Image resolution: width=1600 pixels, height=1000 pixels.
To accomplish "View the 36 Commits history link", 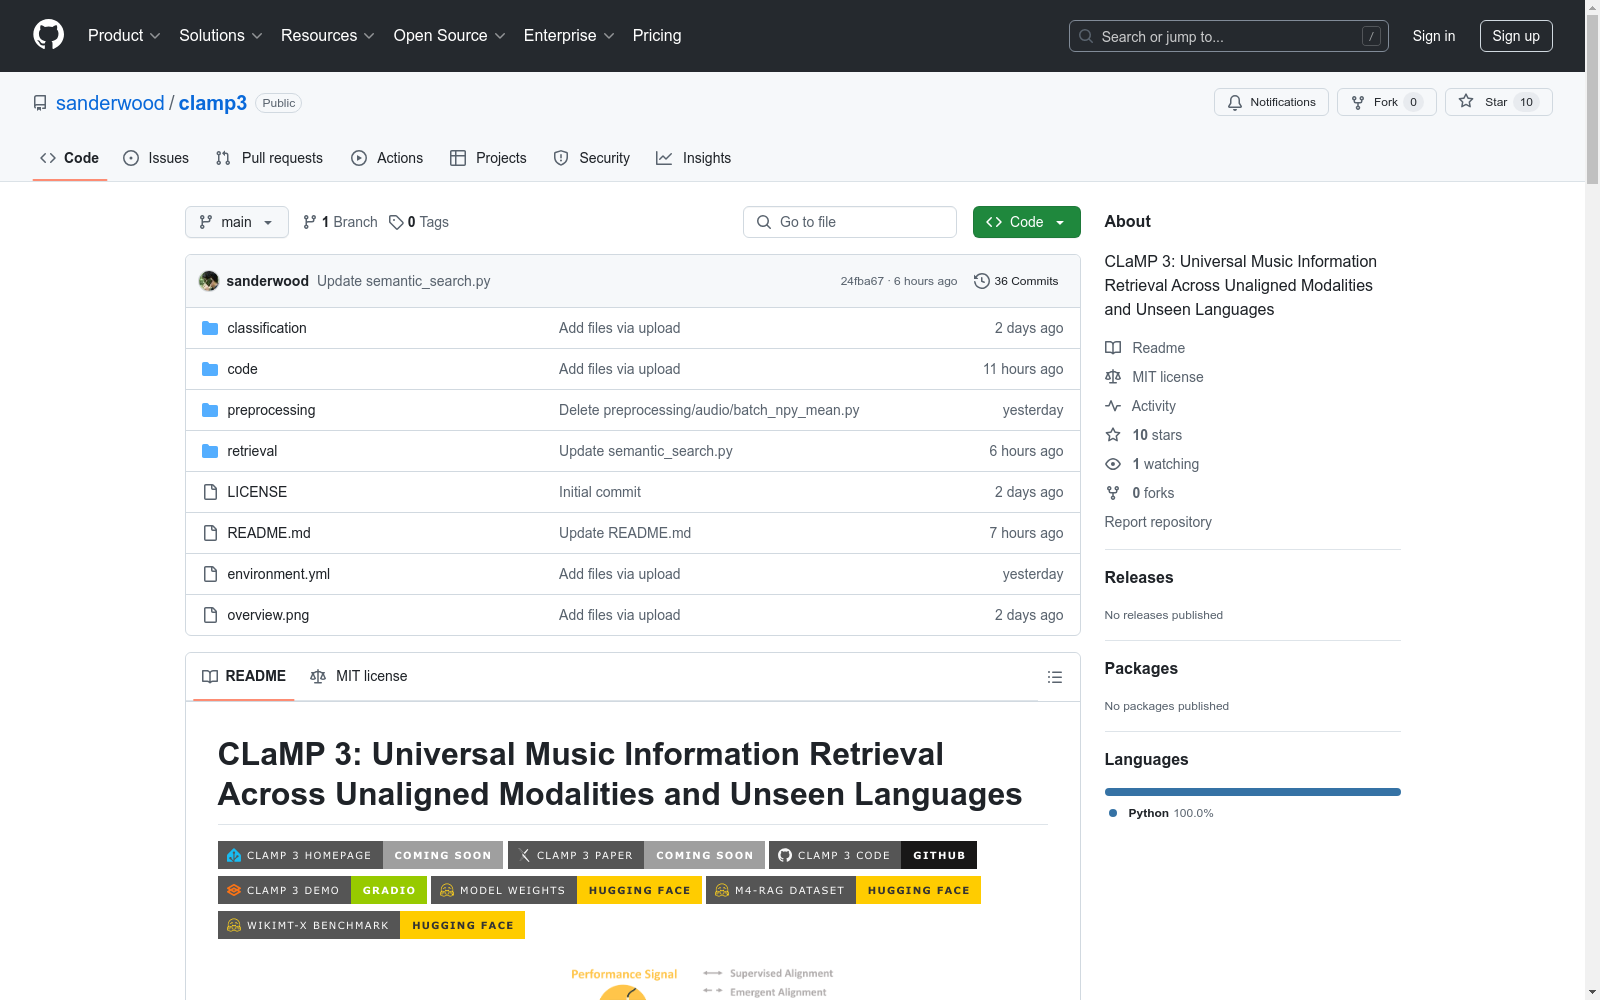I will 1016,281.
